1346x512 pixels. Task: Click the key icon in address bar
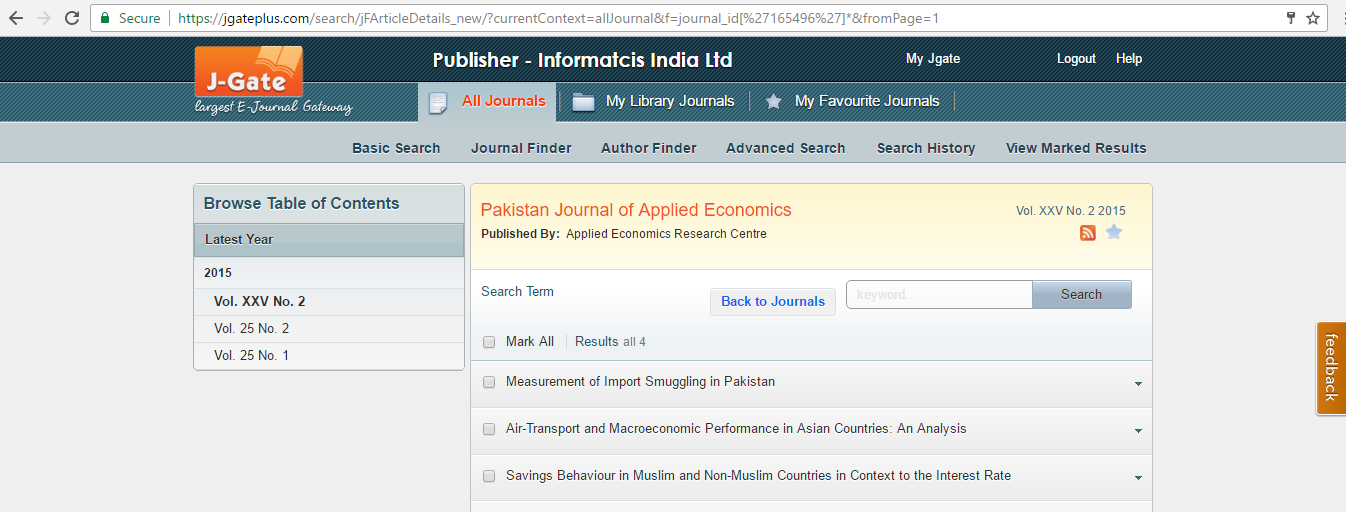click(x=1291, y=18)
